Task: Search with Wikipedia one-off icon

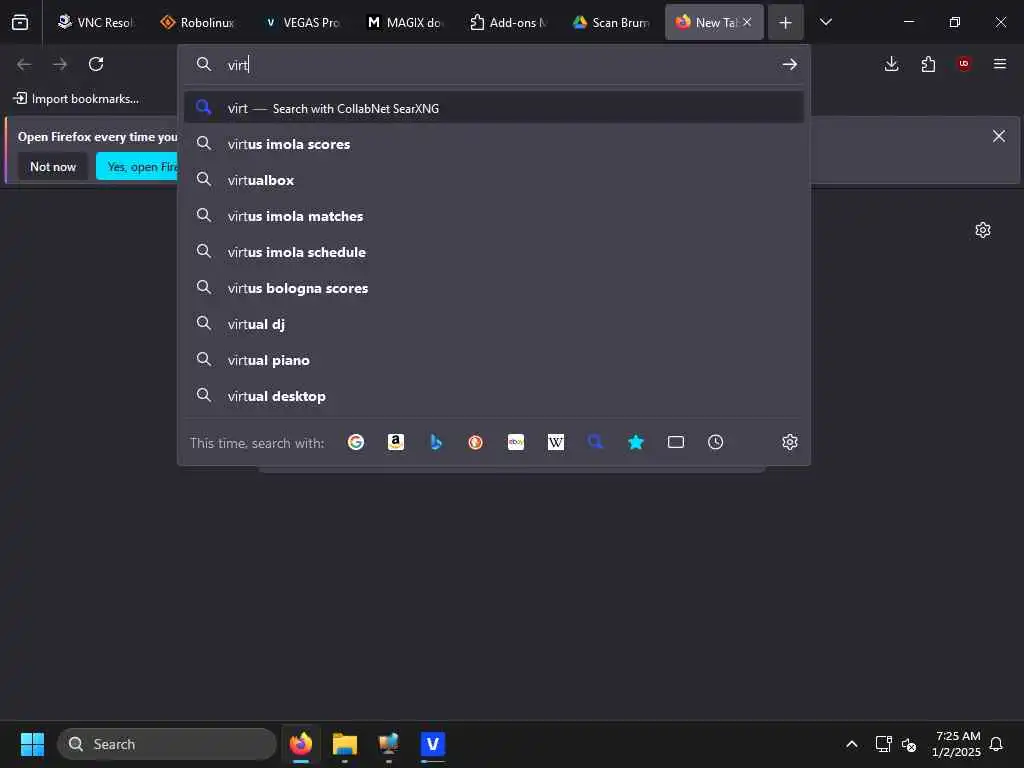Action: [556, 442]
